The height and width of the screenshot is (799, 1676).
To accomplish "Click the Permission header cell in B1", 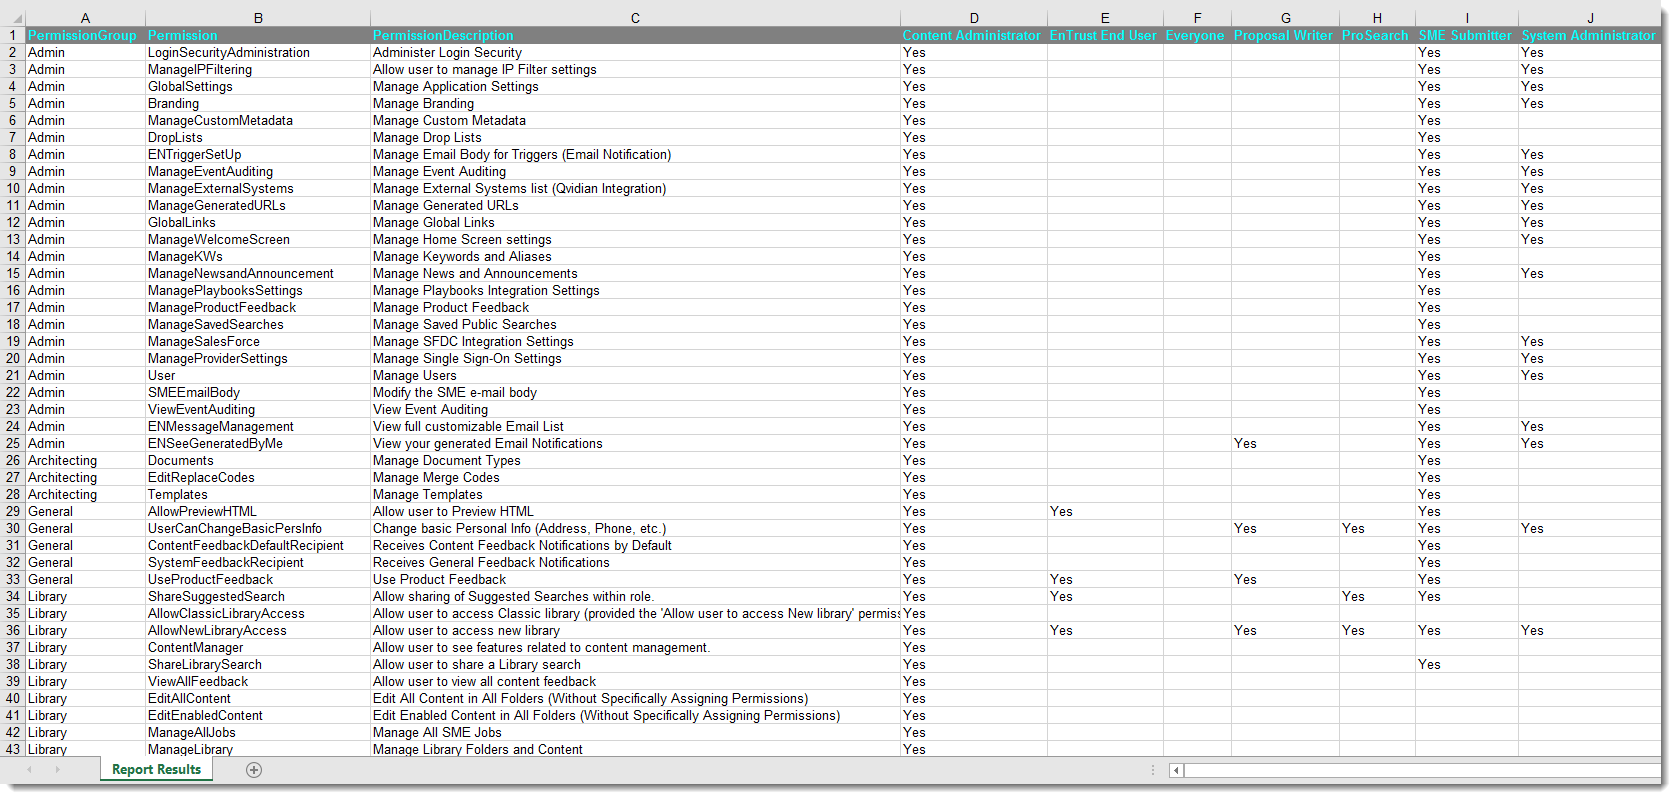I will point(258,35).
